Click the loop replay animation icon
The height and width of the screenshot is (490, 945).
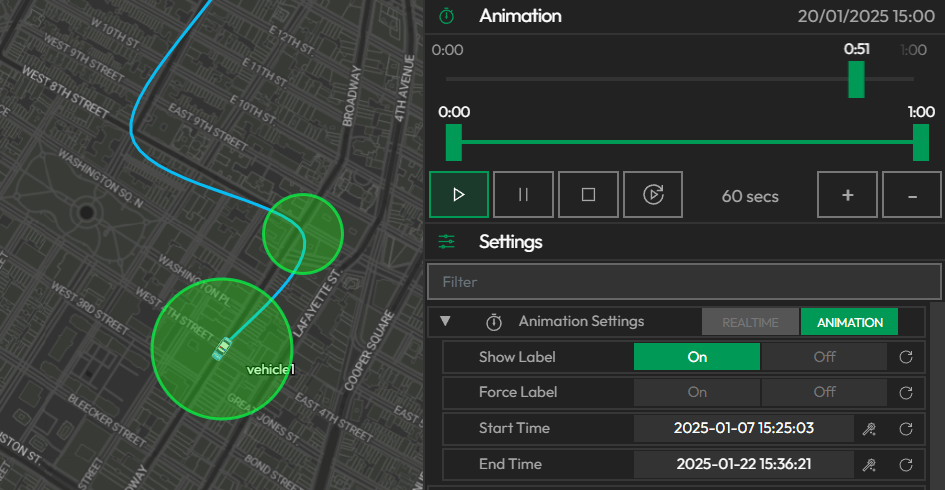pos(653,195)
